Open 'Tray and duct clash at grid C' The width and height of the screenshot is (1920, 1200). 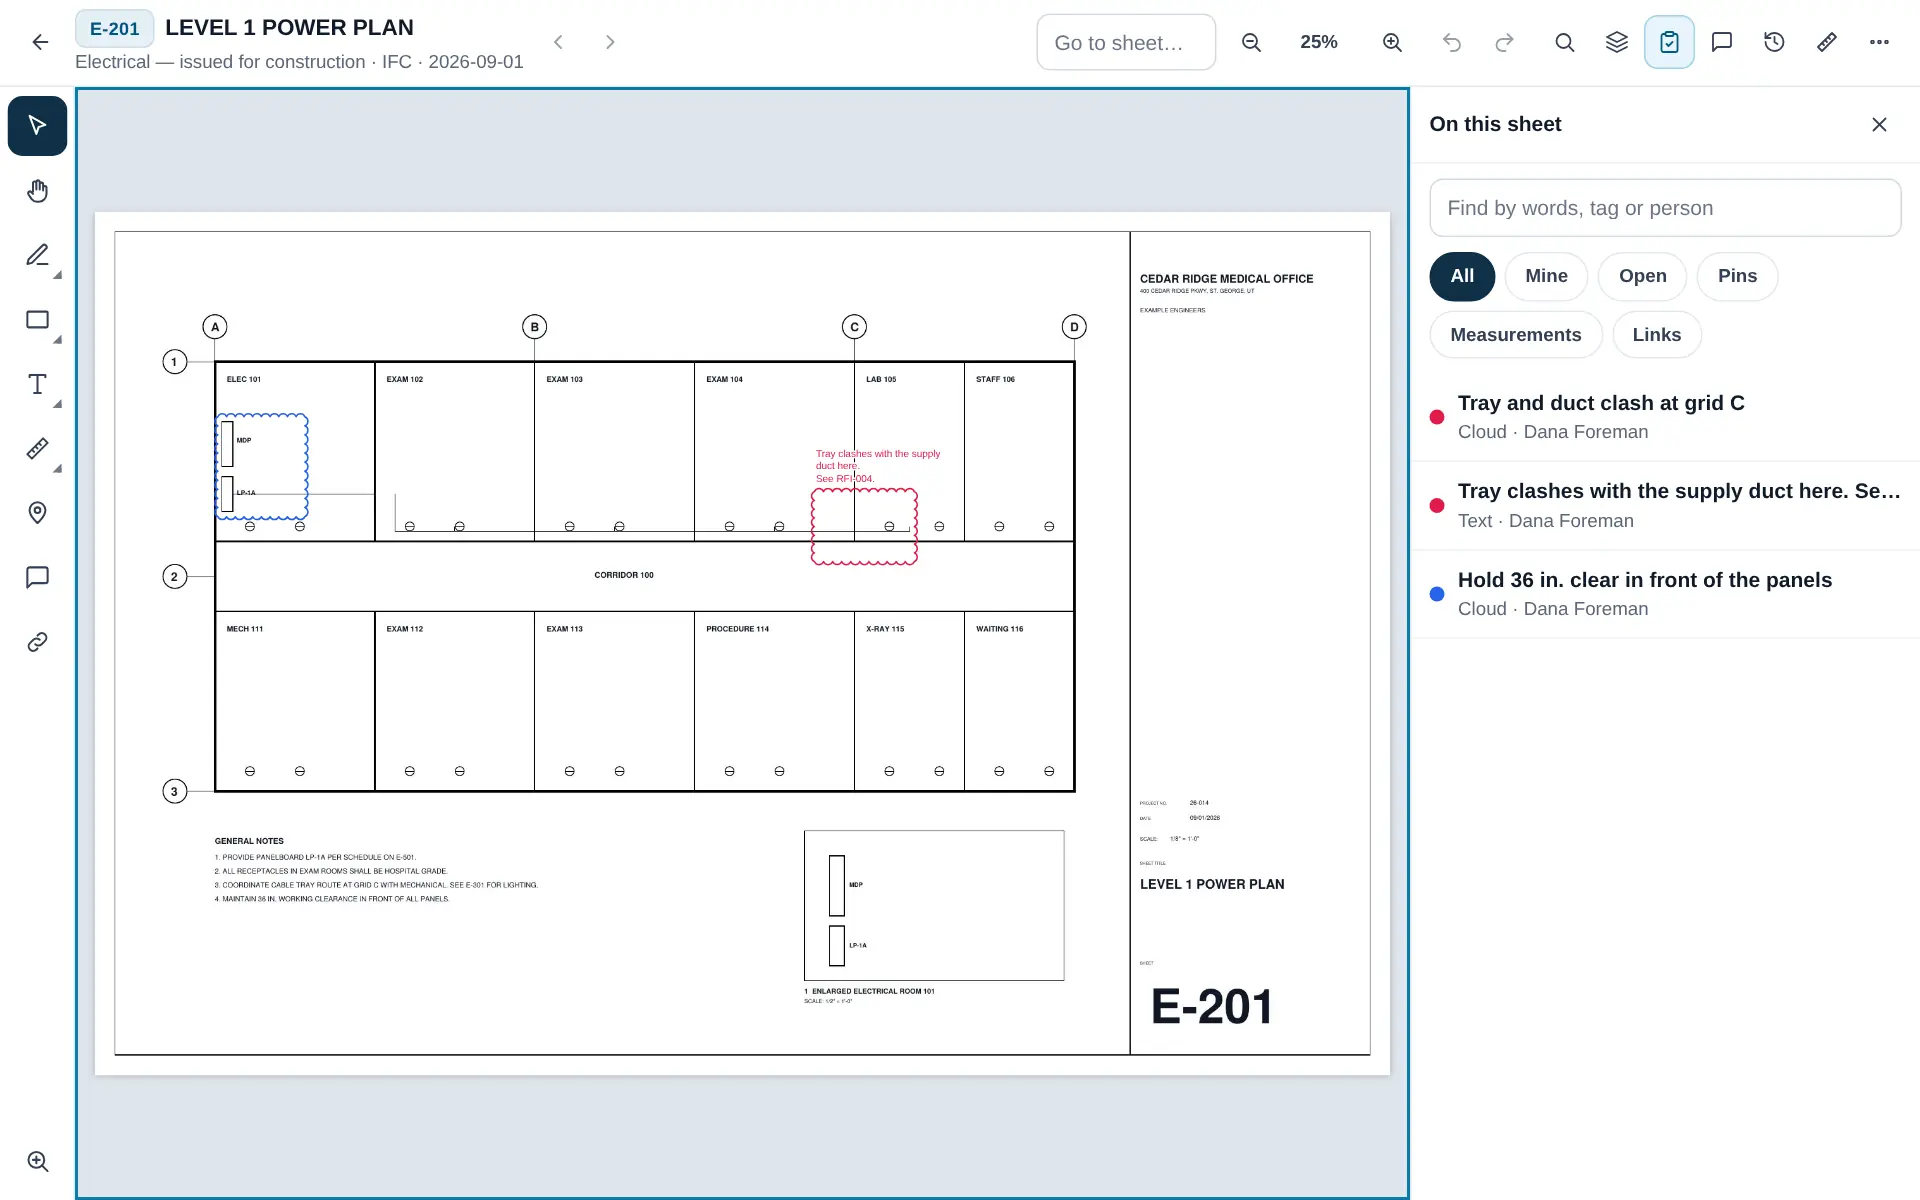point(1665,417)
